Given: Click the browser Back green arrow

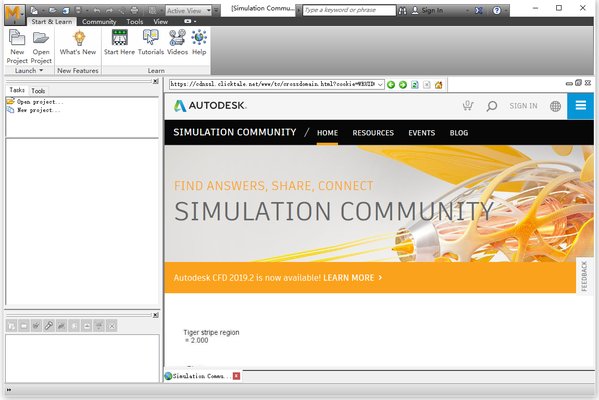Looking at the screenshot, I should coord(391,84).
